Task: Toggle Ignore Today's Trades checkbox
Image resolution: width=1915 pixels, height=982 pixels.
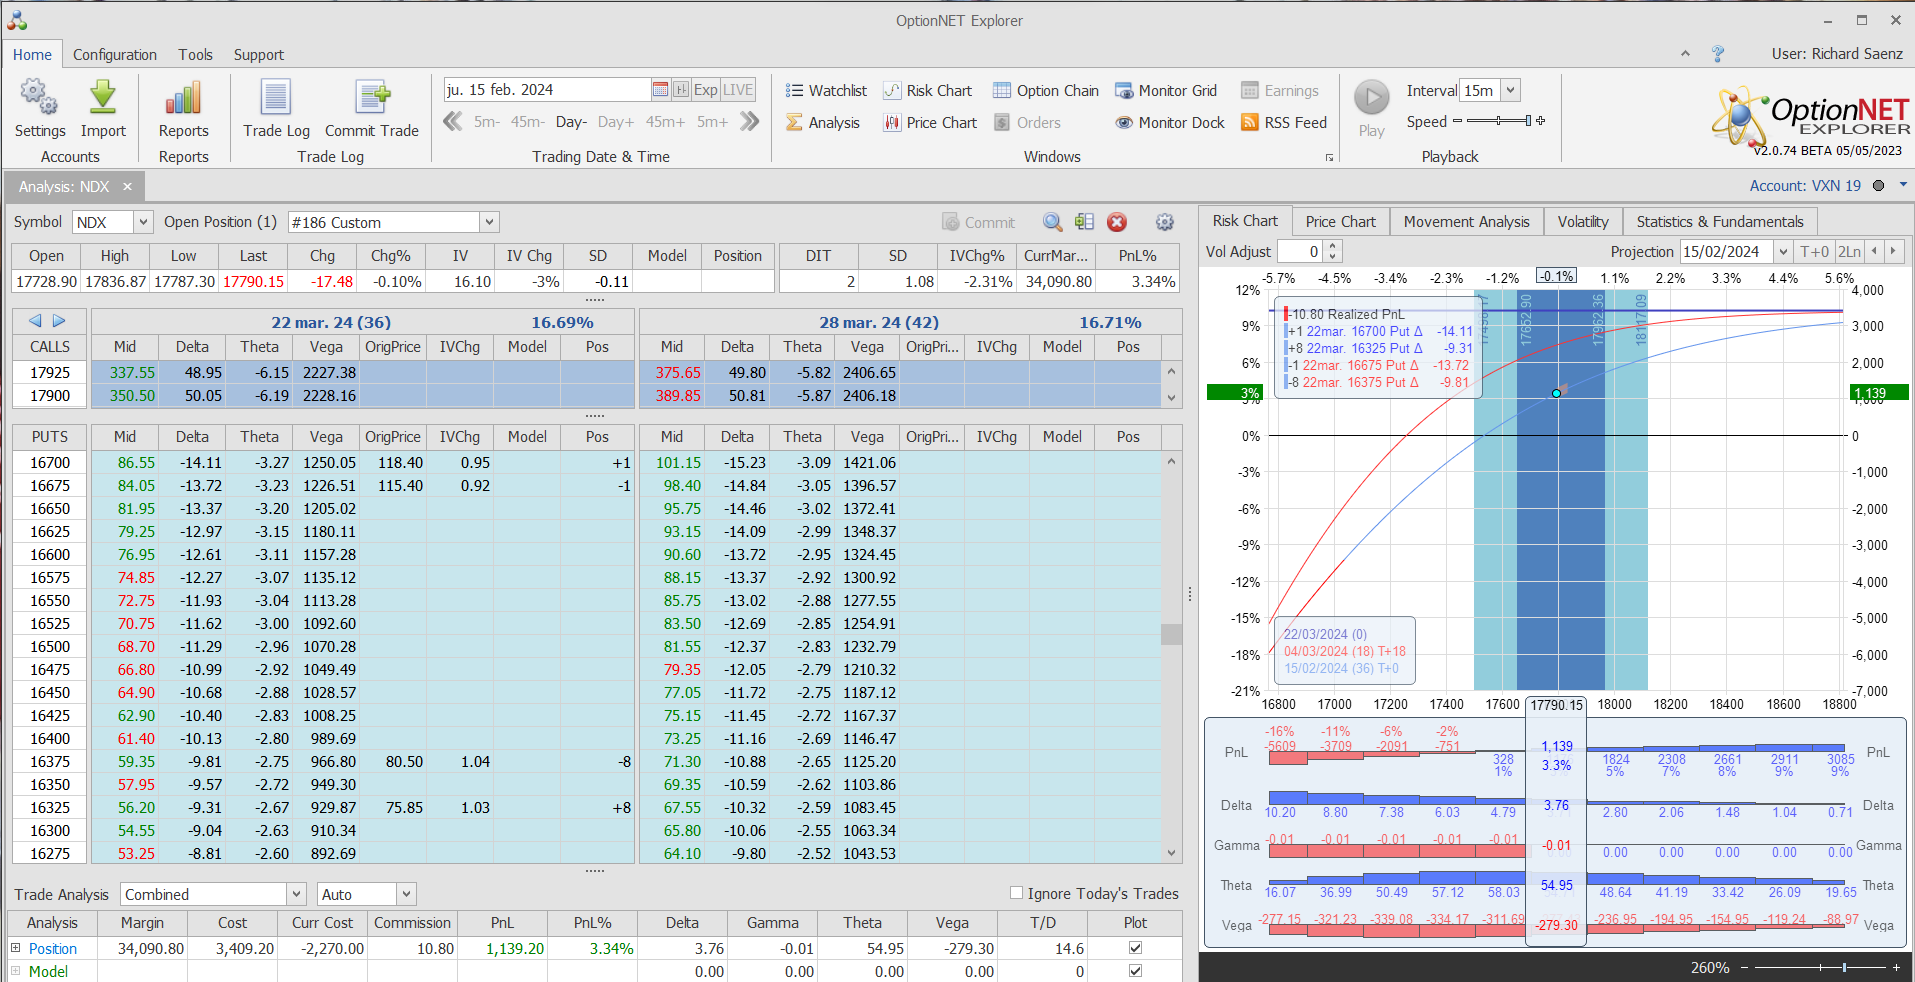Action: [x=1016, y=893]
